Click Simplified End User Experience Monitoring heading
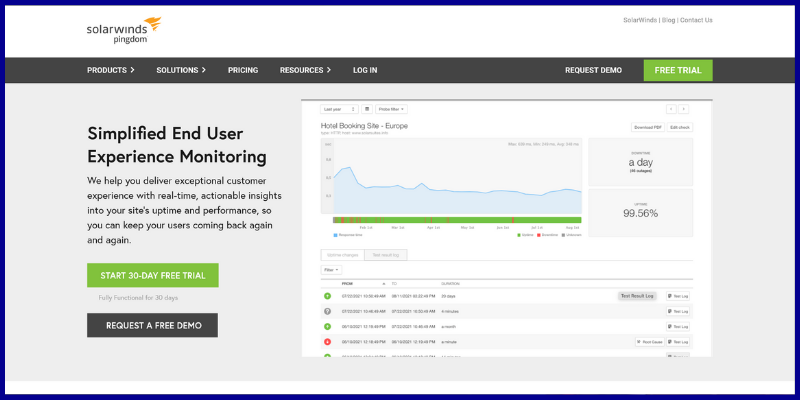The width and height of the screenshot is (800, 400). click(x=177, y=145)
